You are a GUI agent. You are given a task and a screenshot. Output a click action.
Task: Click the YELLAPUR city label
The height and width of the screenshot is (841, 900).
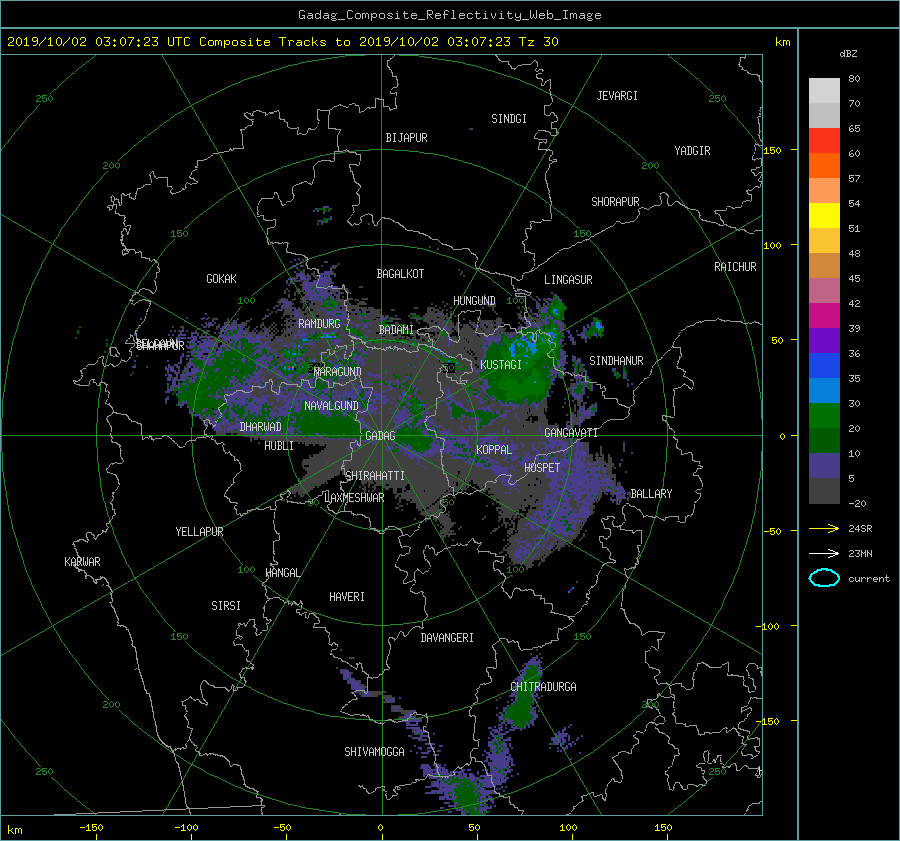pyautogui.click(x=199, y=532)
